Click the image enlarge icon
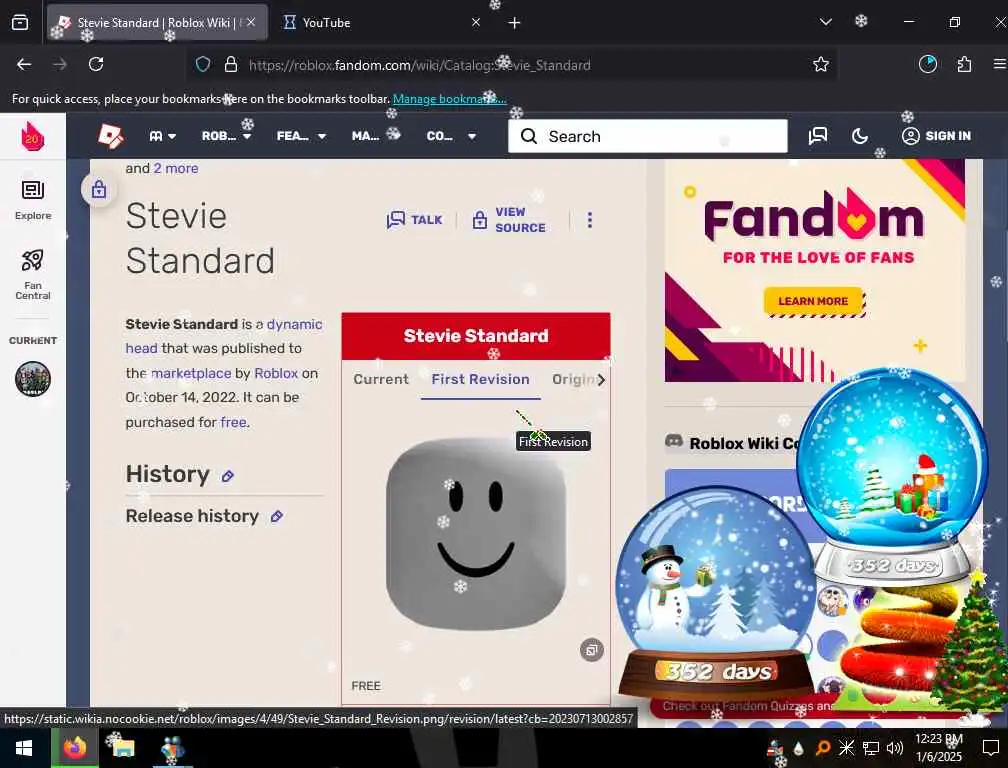Screen dimensions: 1008x768 (x=591, y=650)
